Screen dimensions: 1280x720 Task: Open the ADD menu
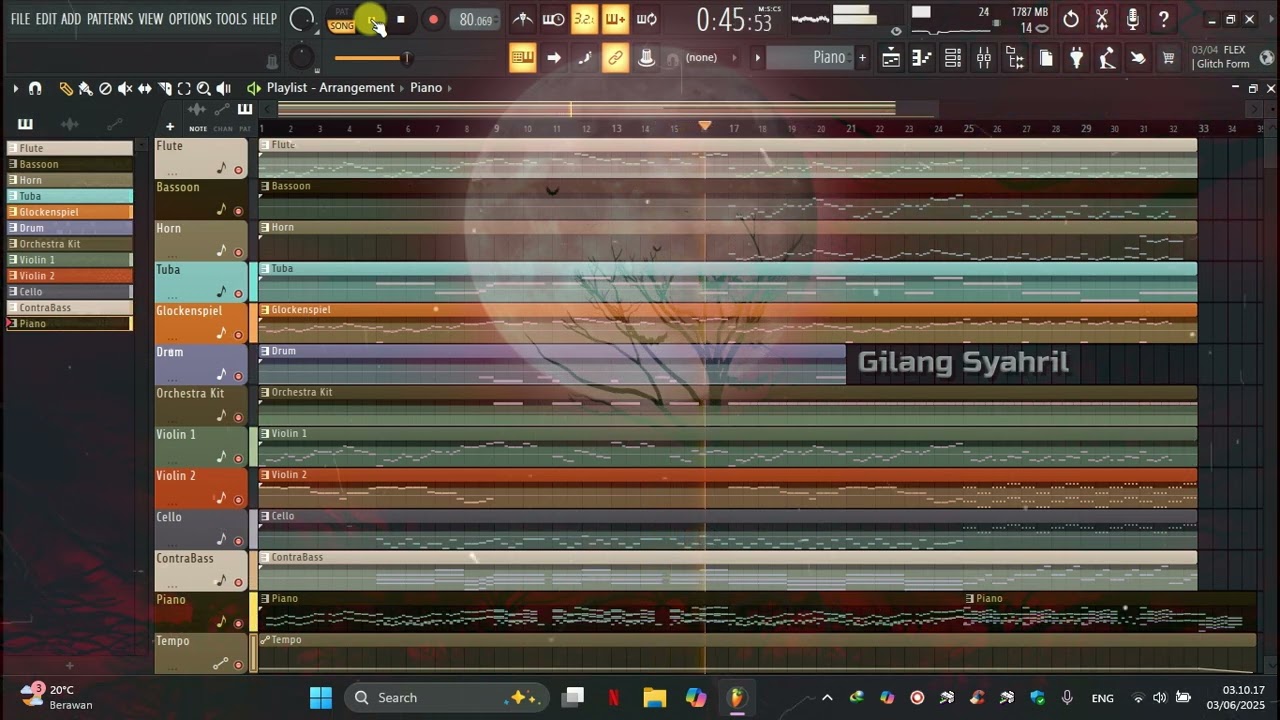point(71,19)
